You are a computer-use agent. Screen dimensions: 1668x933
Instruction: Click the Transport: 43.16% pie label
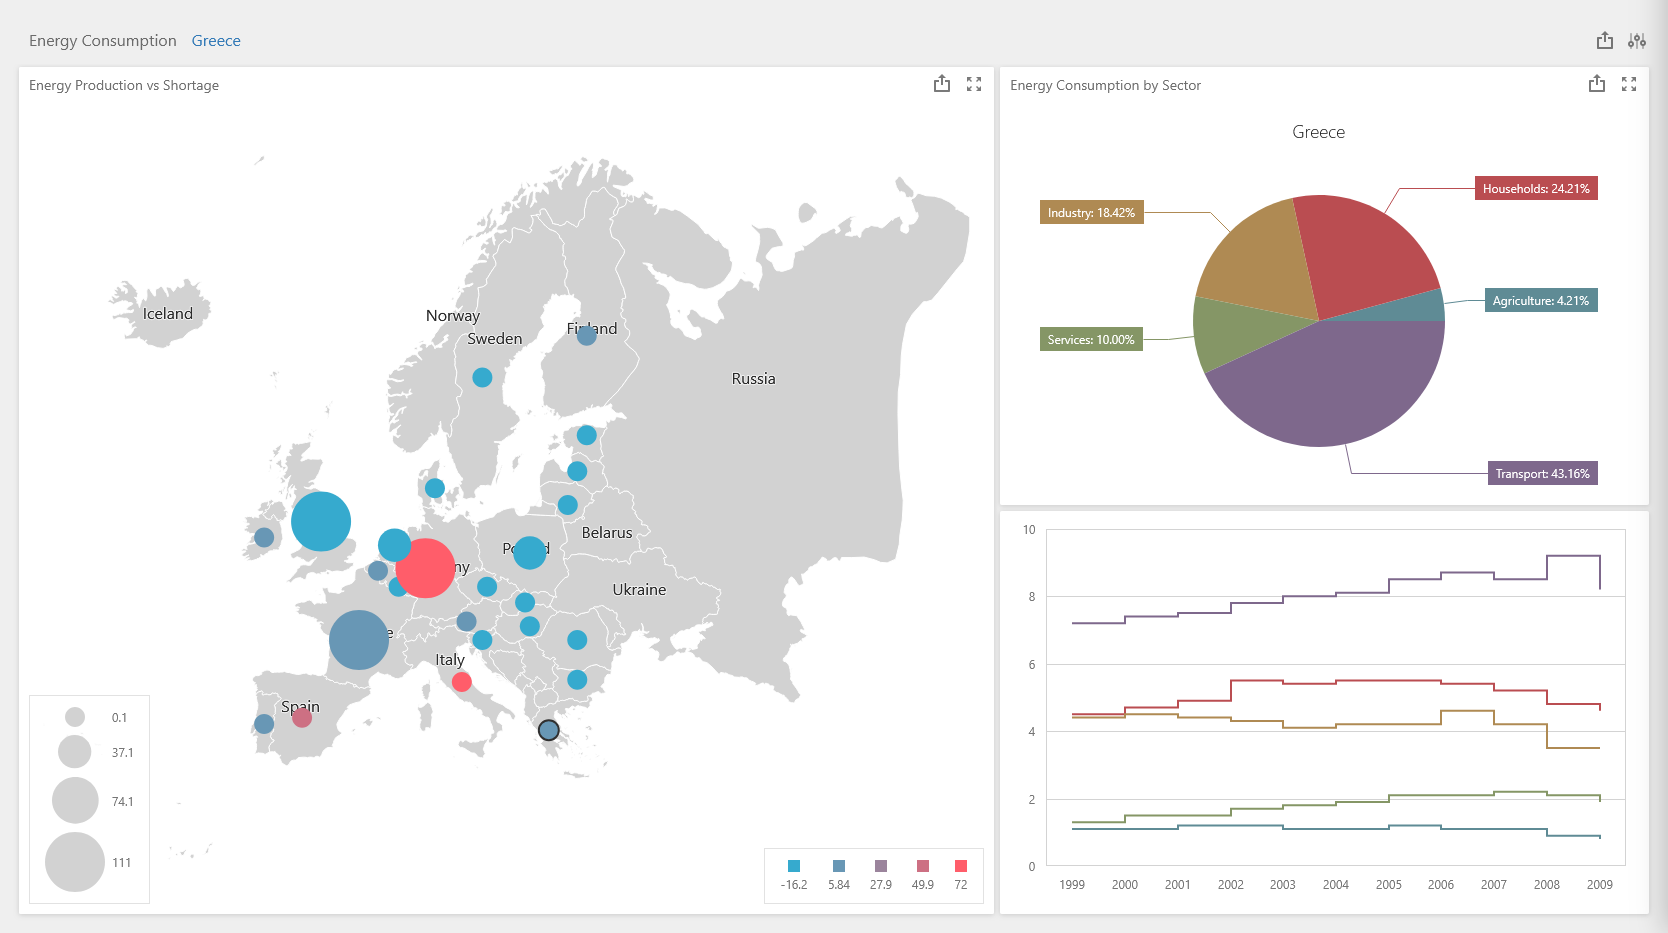1542,474
